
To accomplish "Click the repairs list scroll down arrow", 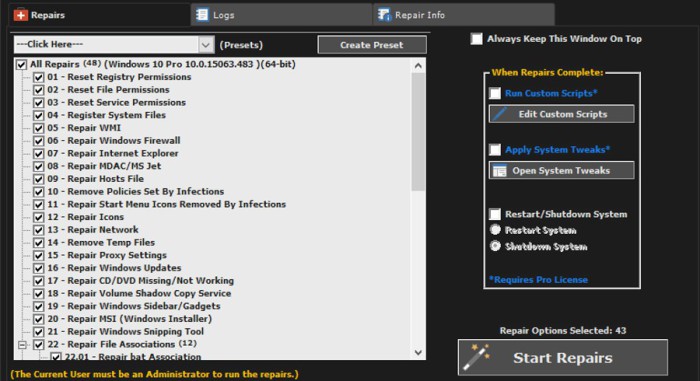I will (x=418, y=352).
